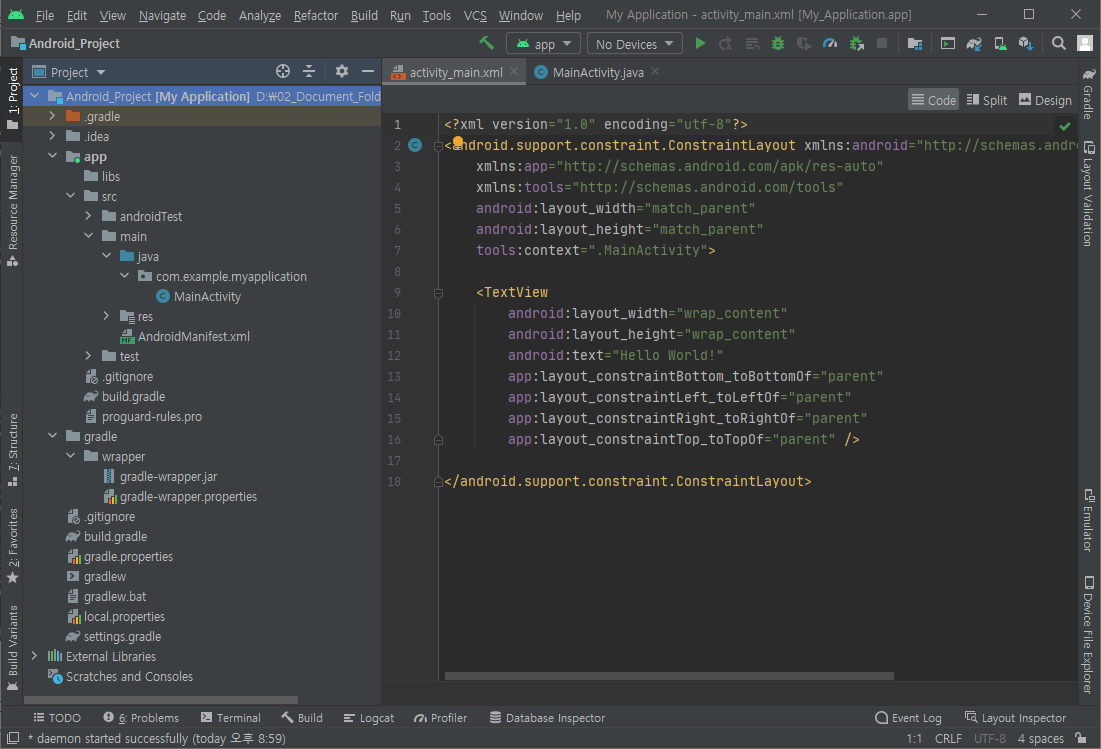Click the read-only lock icon in status bar

[x=1081, y=738]
